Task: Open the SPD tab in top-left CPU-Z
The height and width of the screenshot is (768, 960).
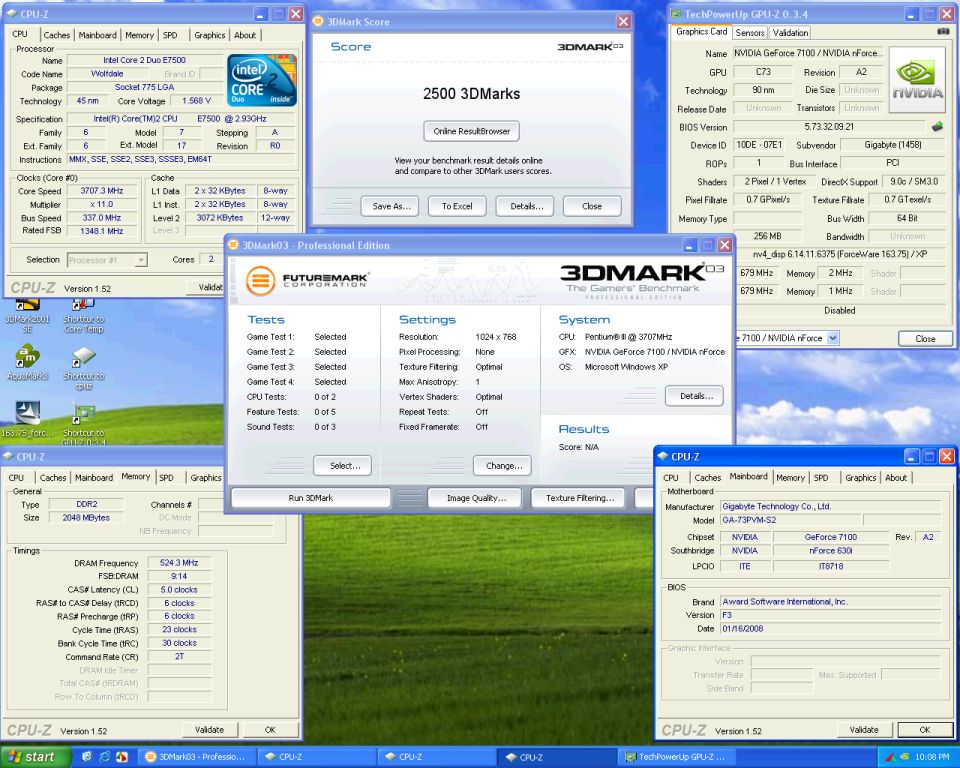Action: pos(170,36)
